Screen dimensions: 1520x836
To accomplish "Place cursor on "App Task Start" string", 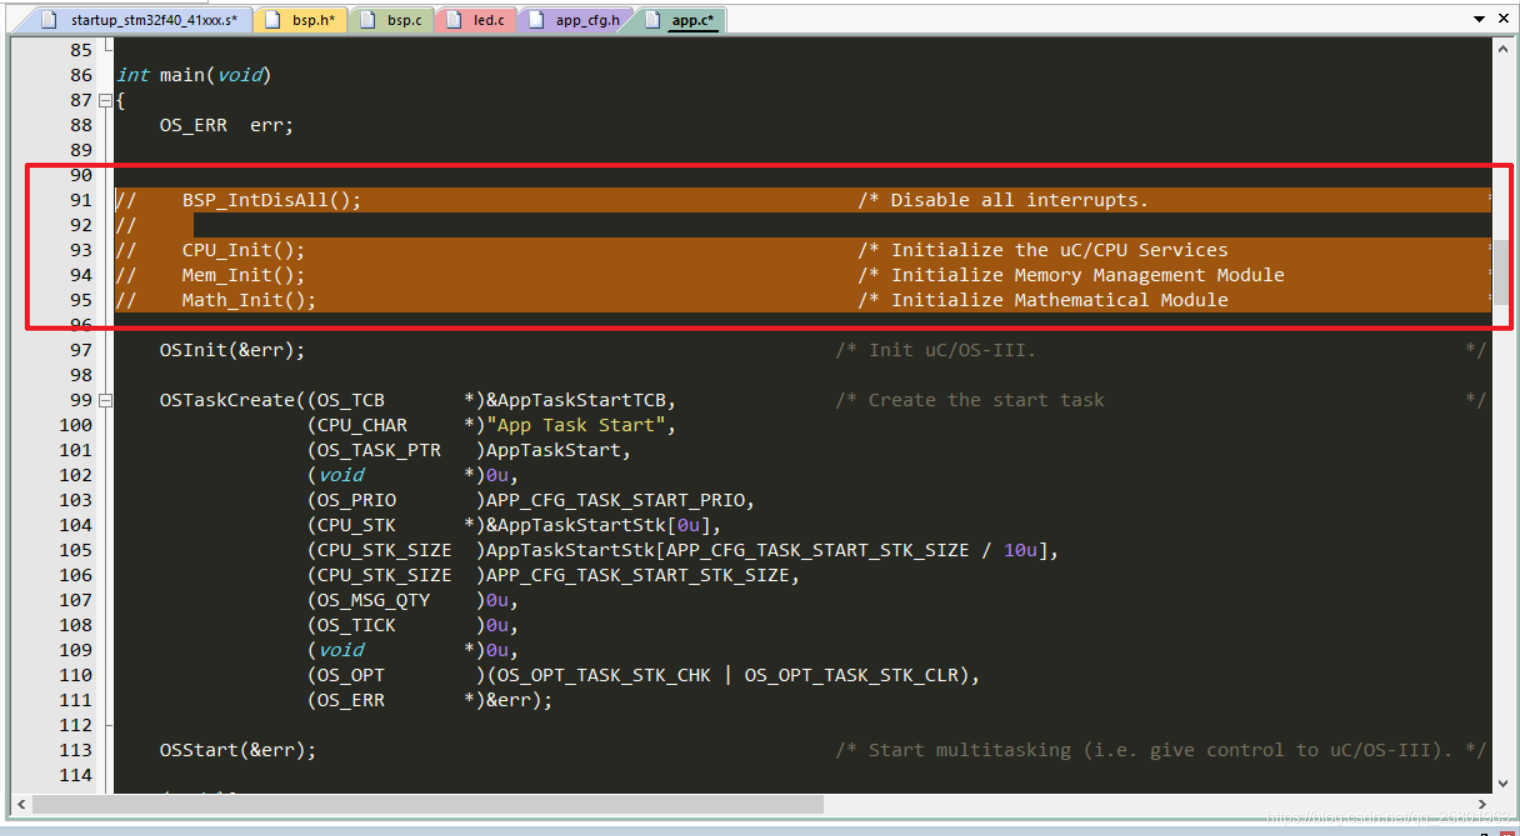I will [x=575, y=425].
